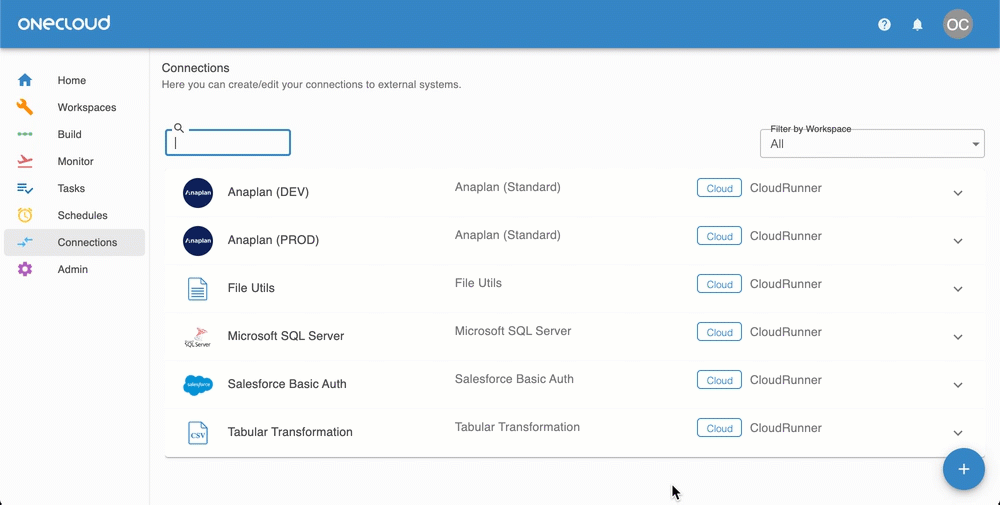
Task: Select the Microsoft SQL Server connection name
Action: click(x=286, y=336)
